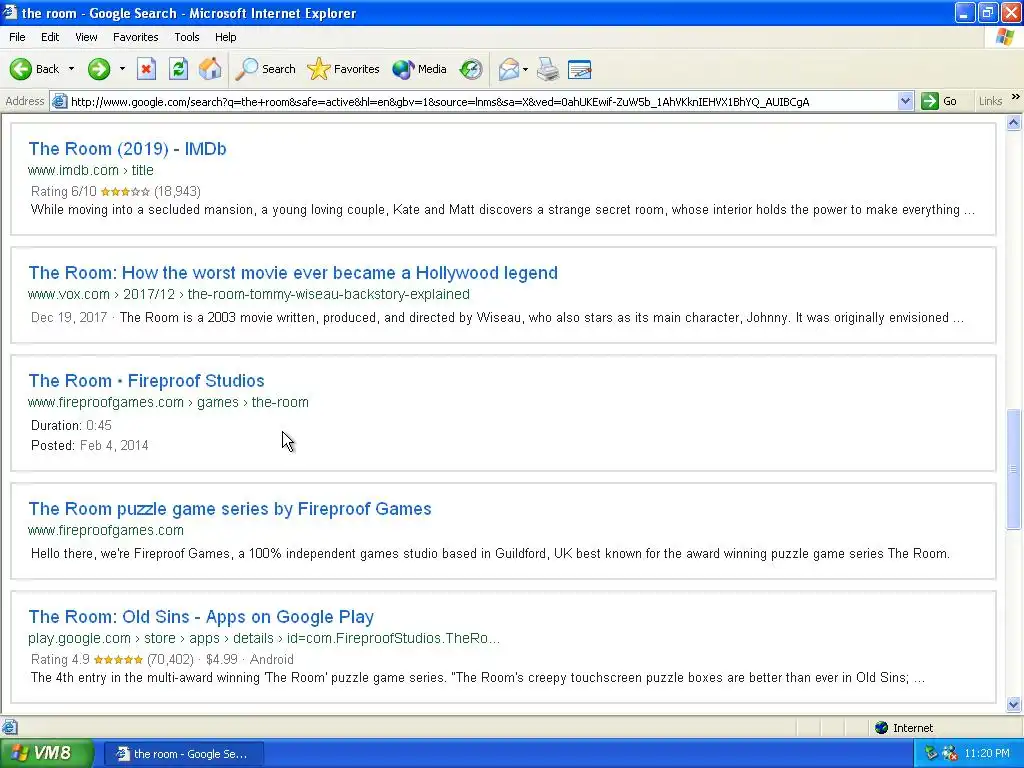Click the Edit page toolbar icon
This screenshot has width=1024, height=768.
point(579,69)
